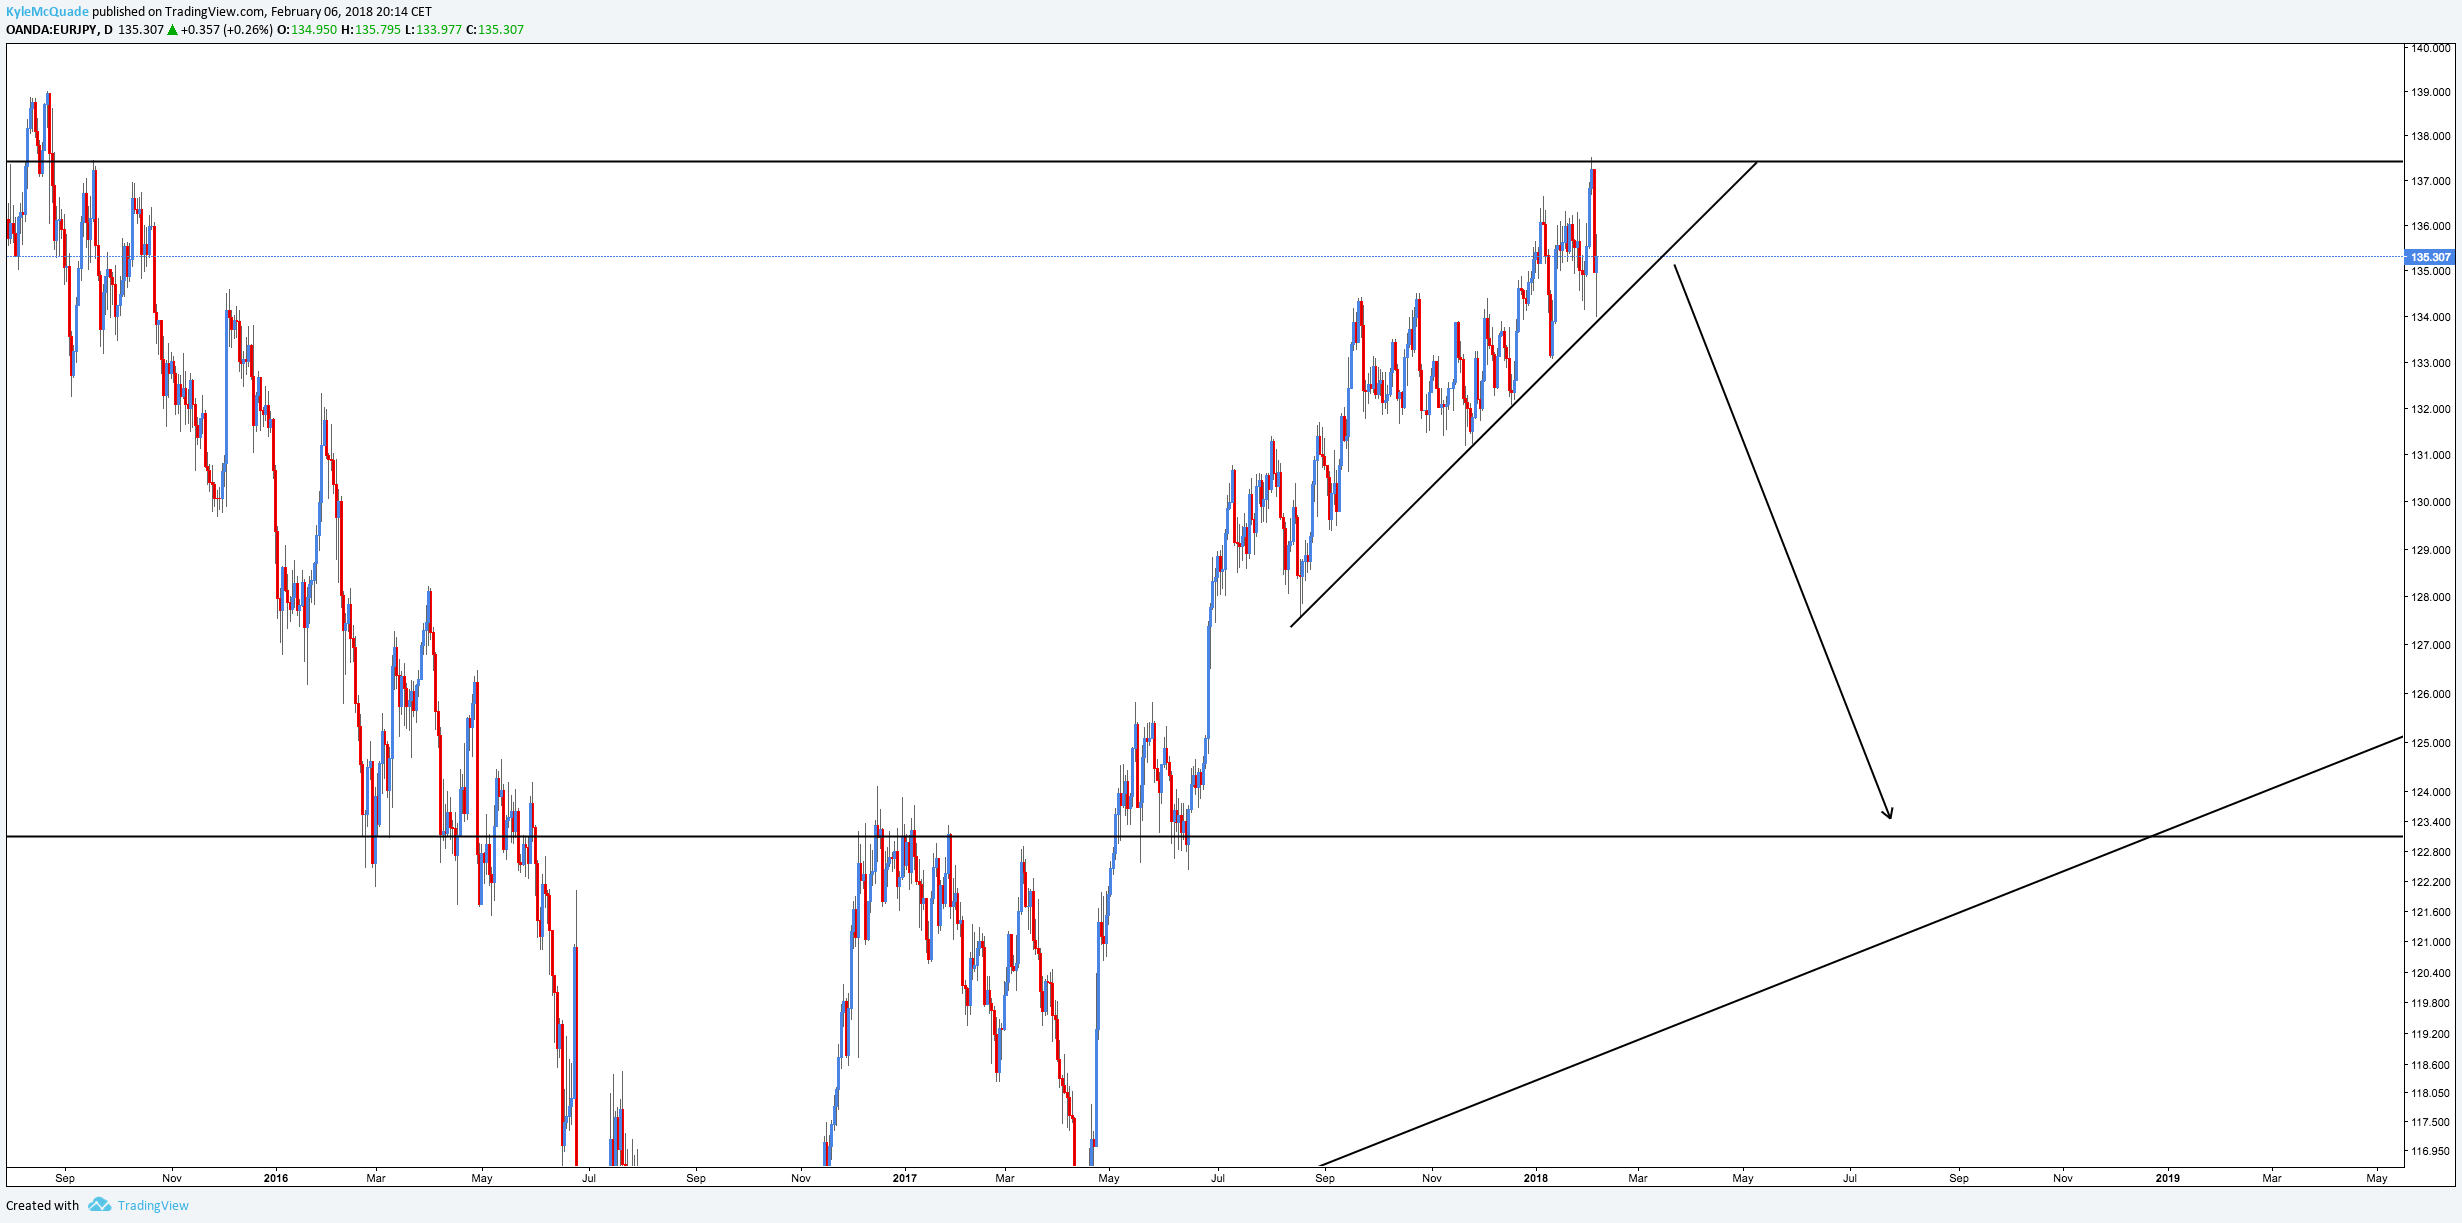Click the green up-arrow change indicator
Viewport: 2462px width, 1223px height.
173,29
